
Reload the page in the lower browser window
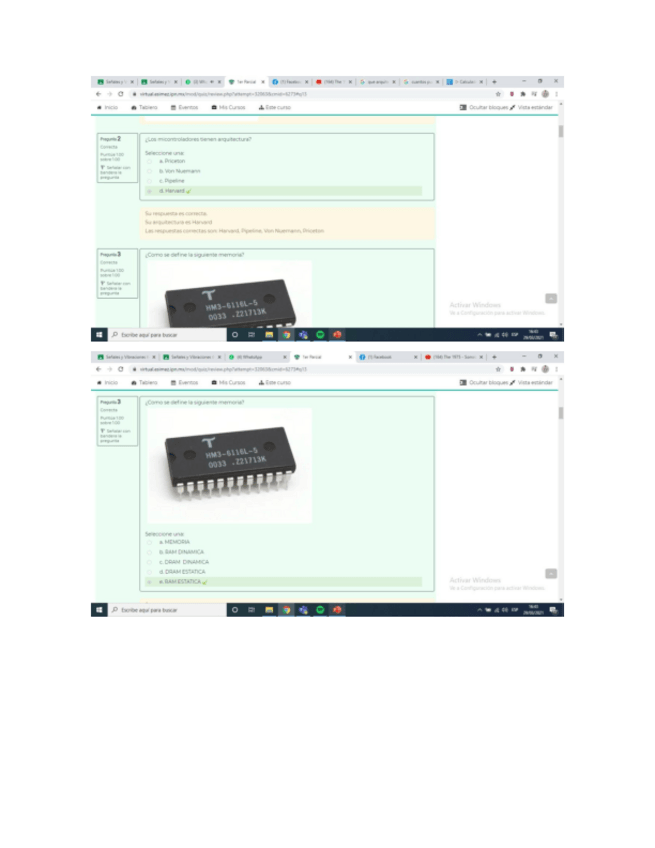pyautogui.click(x=120, y=369)
